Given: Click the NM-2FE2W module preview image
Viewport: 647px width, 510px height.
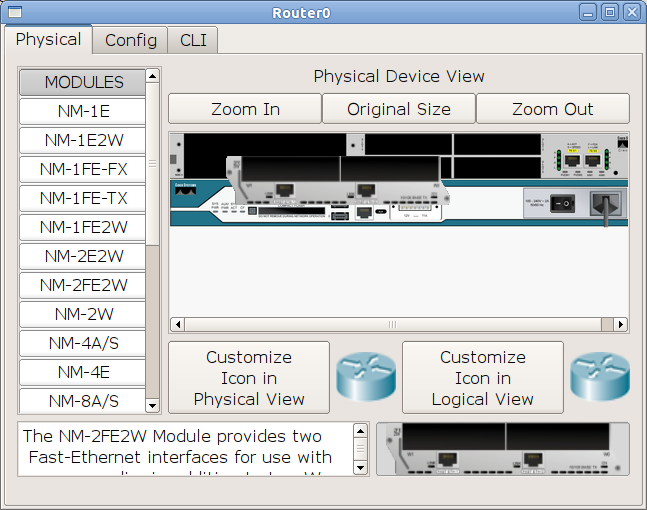Looking at the screenshot, I should pos(503,449).
